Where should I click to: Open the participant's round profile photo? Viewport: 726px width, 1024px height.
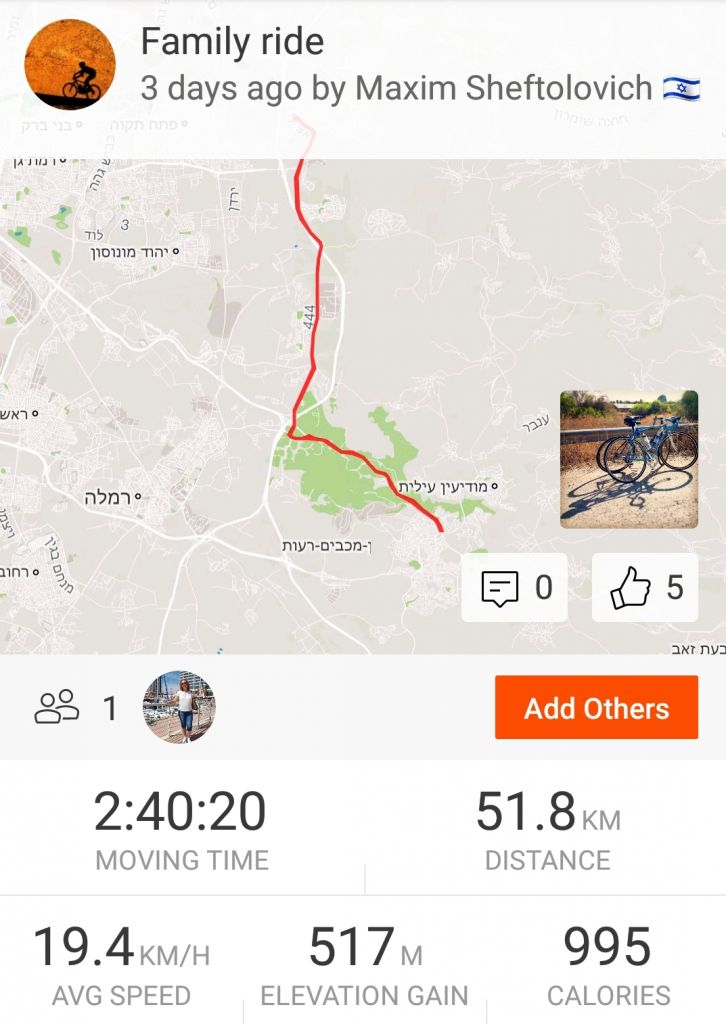[180, 707]
